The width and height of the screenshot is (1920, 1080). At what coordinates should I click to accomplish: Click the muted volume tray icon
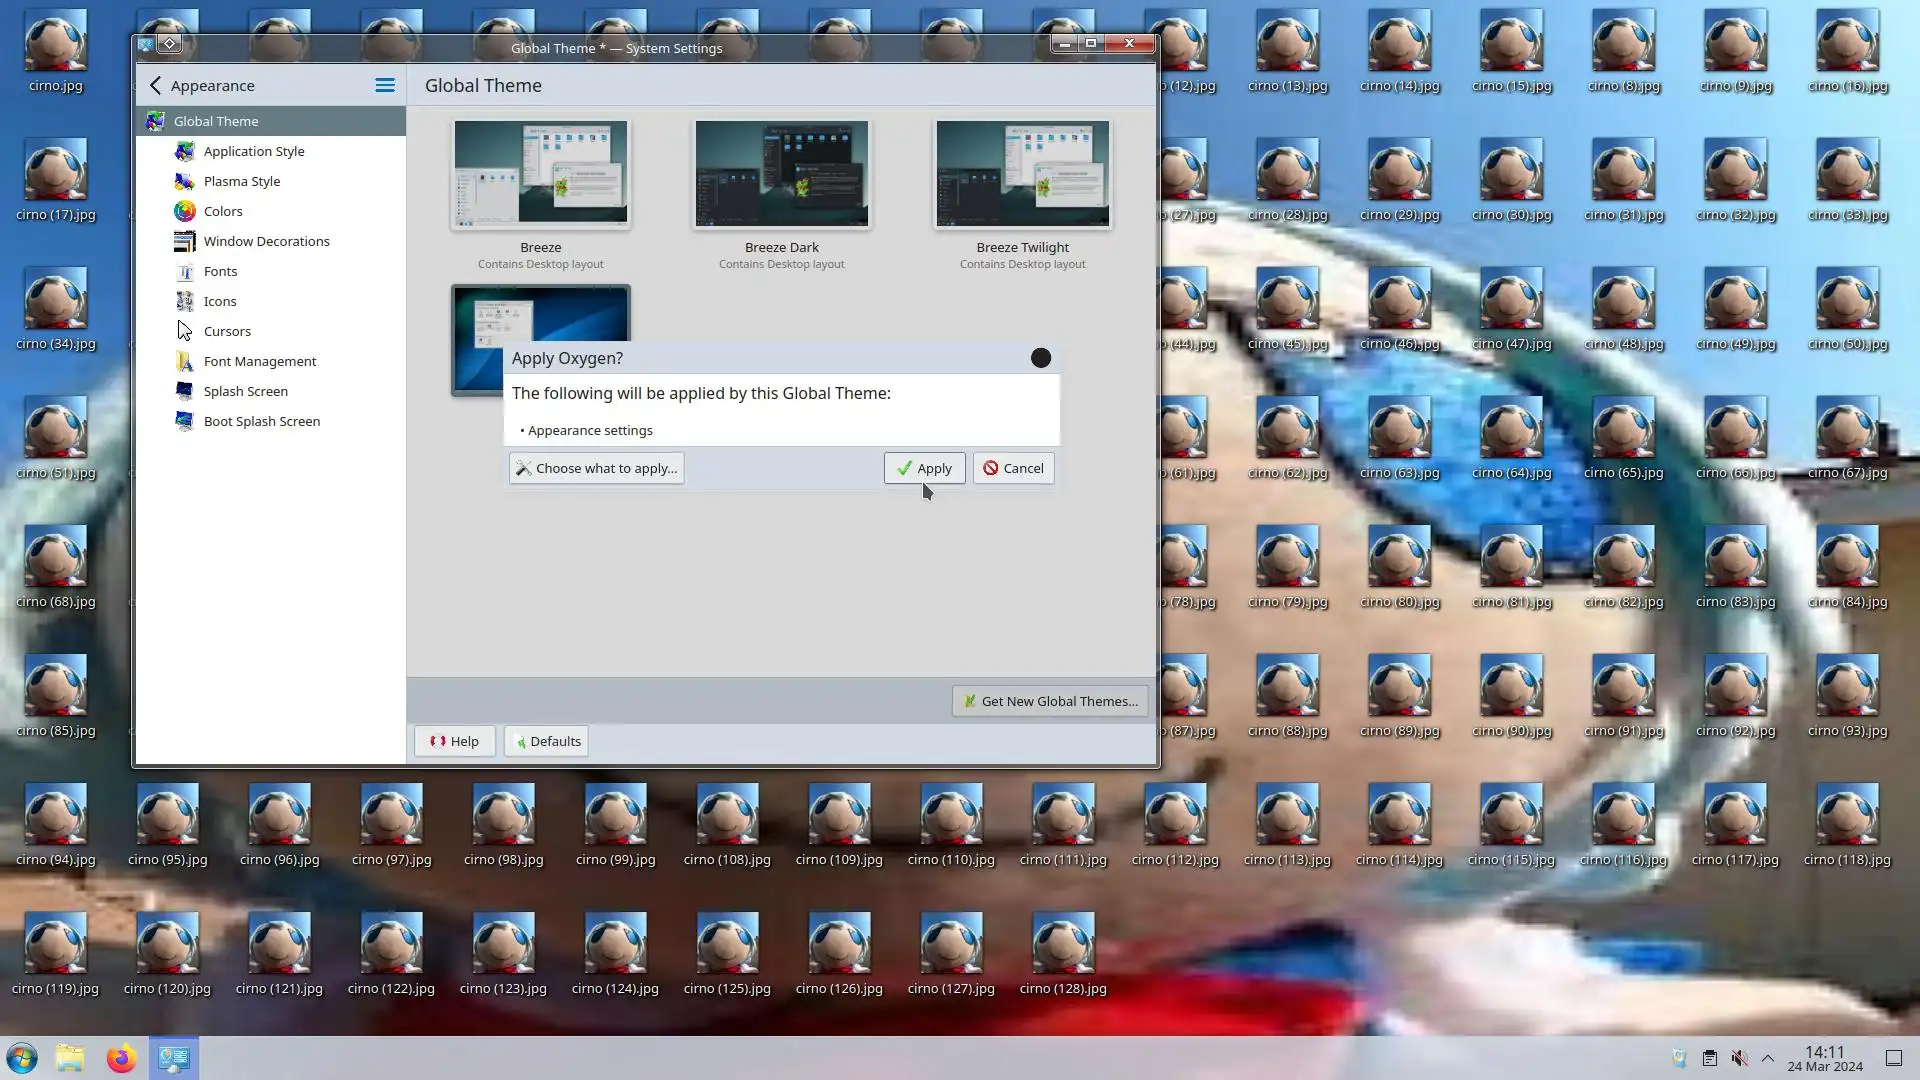click(1740, 1058)
